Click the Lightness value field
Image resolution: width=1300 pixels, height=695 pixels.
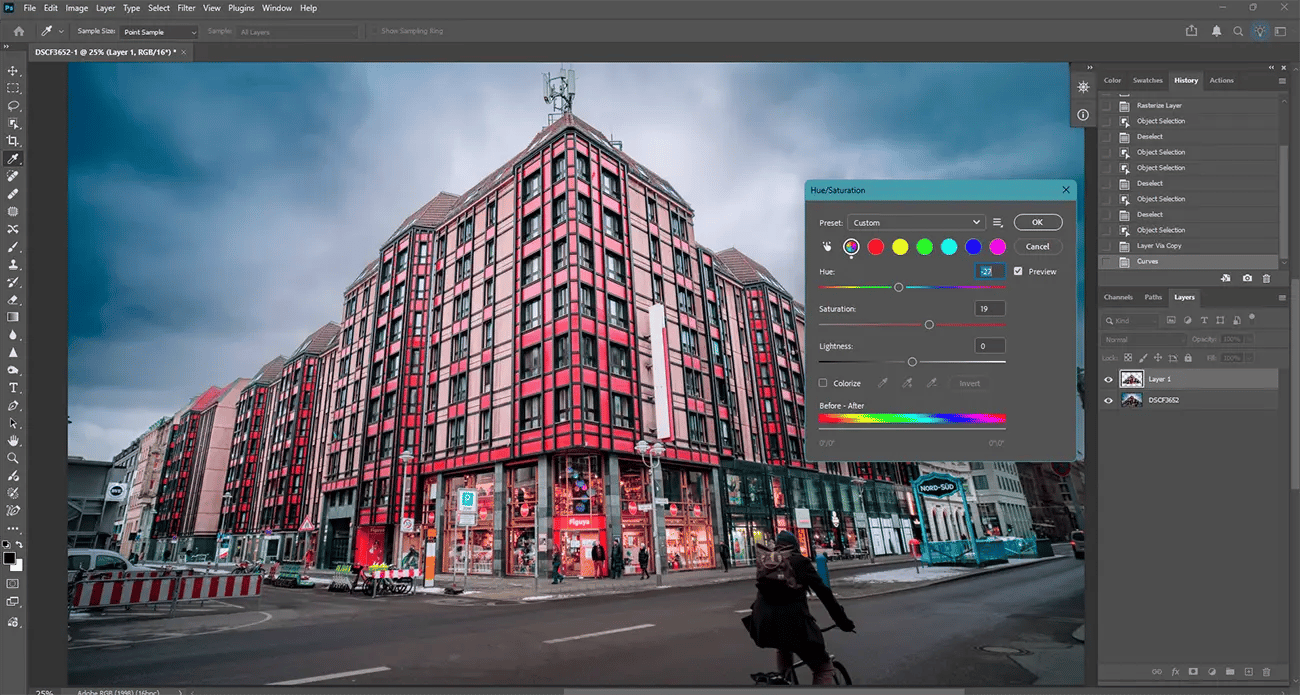[x=990, y=346]
